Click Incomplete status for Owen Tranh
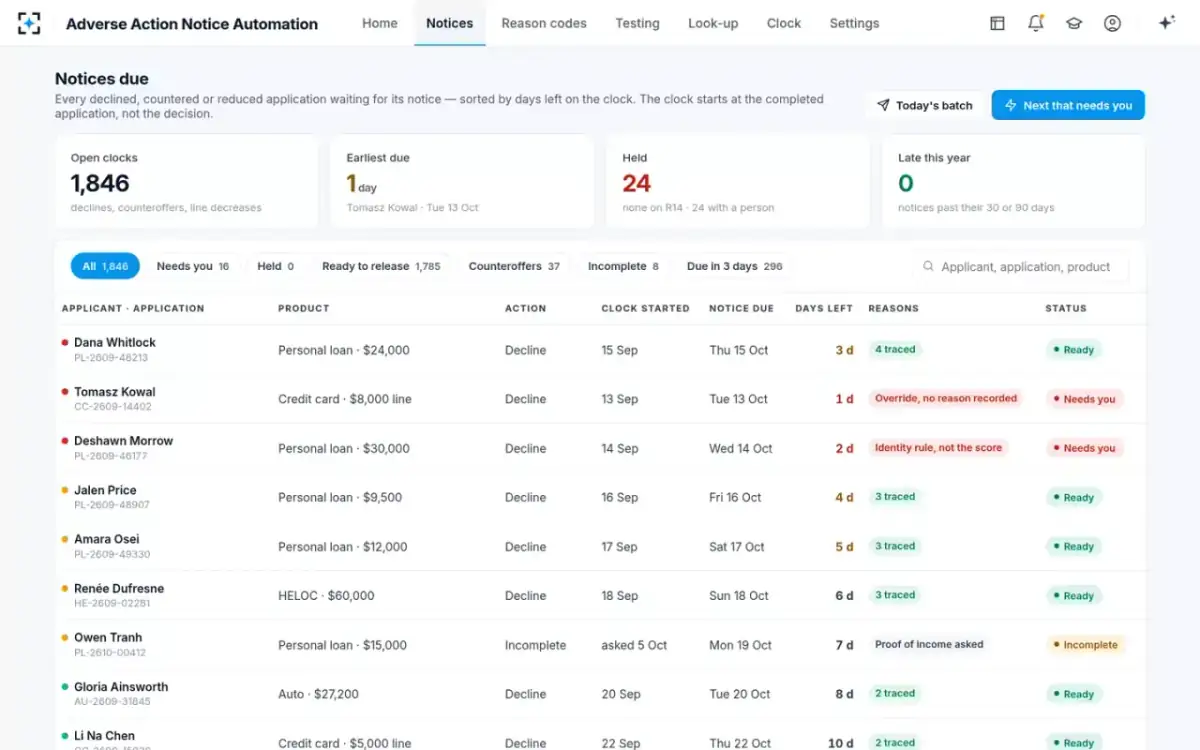 point(1086,645)
